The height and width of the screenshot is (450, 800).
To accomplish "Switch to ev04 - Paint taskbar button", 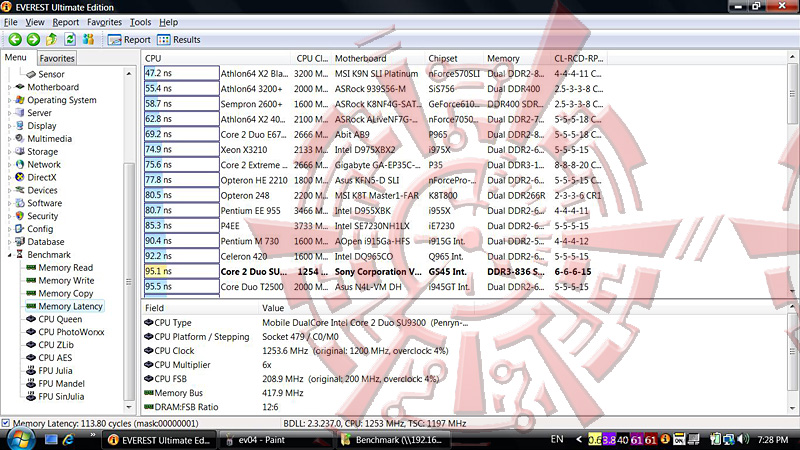I will click(x=275, y=440).
